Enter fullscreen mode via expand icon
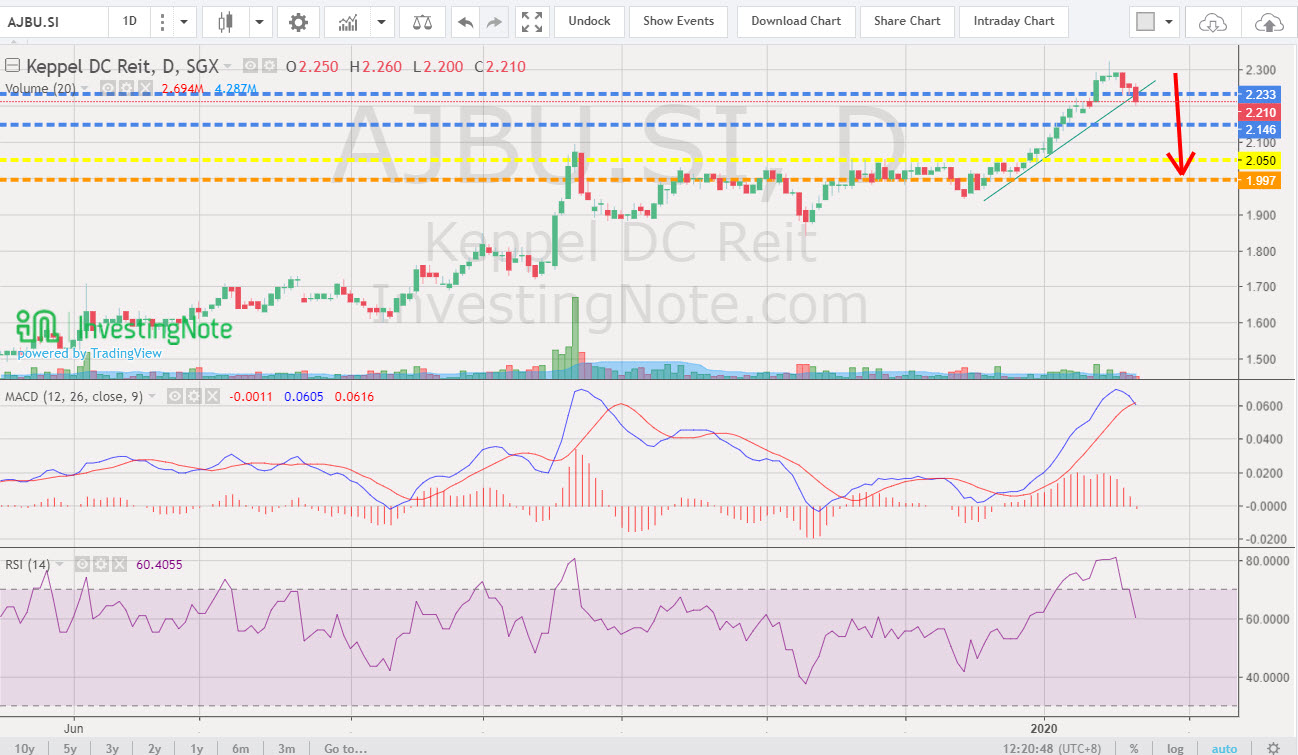1298x755 pixels. click(x=532, y=21)
